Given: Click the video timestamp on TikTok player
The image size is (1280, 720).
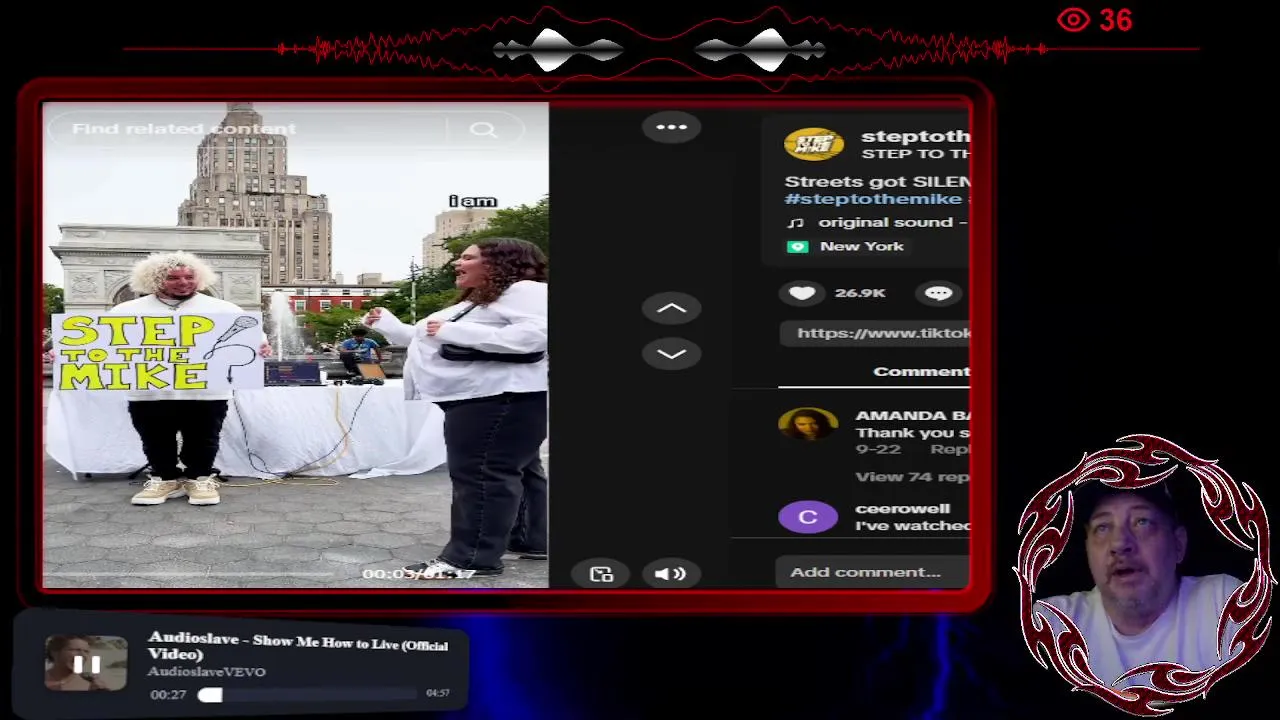Looking at the screenshot, I should (418, 574).
